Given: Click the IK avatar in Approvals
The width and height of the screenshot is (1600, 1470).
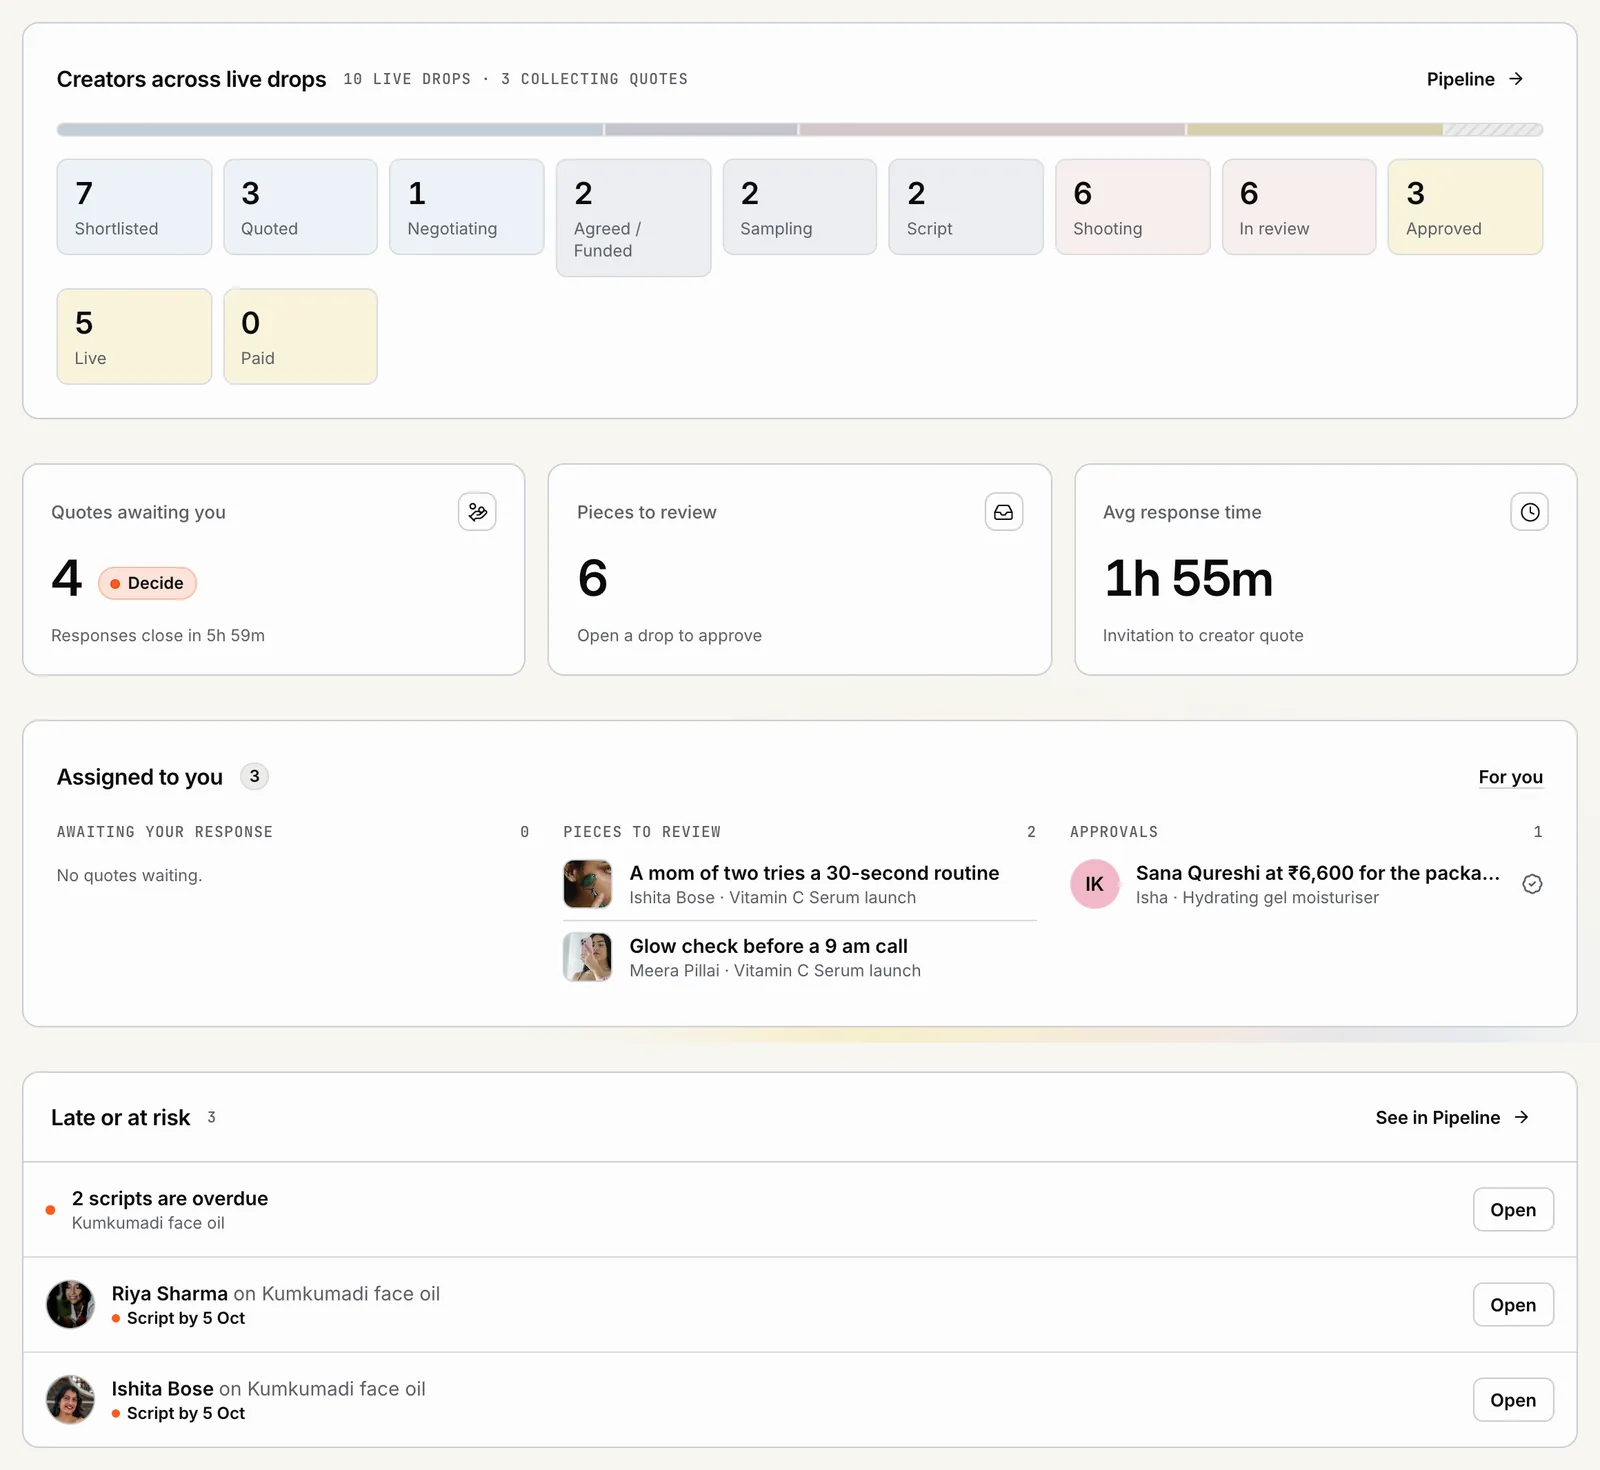Looking at the screenshot, I should tap(1094, 884).
